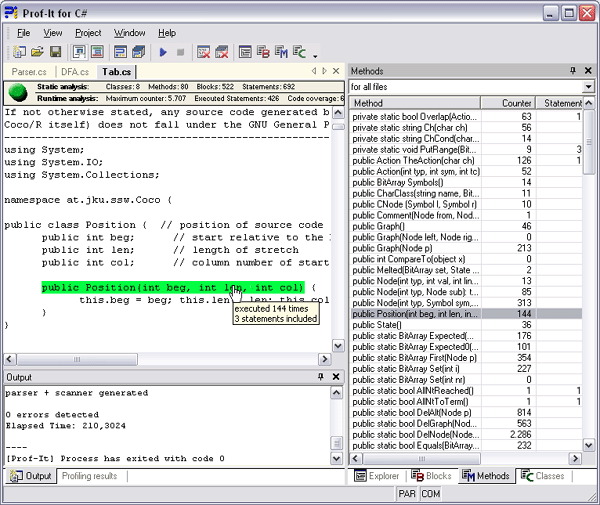
Task: Open the File menu
Action: point(23,33)
